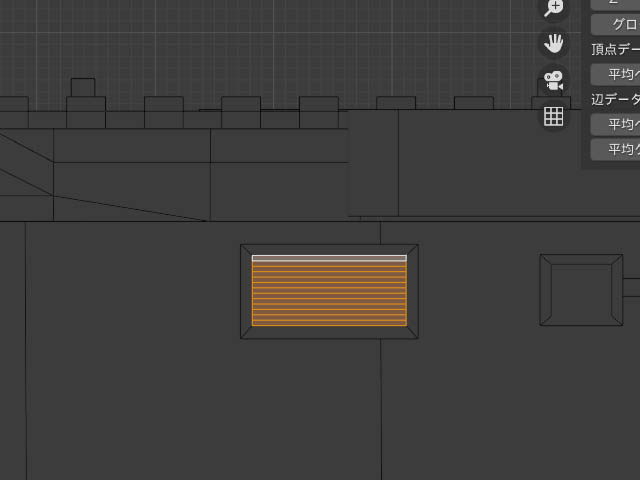Image resolution: width=640 pixels, height=480 pixels.
Task: Click the hand pan view icon
Action: [553, 43]
